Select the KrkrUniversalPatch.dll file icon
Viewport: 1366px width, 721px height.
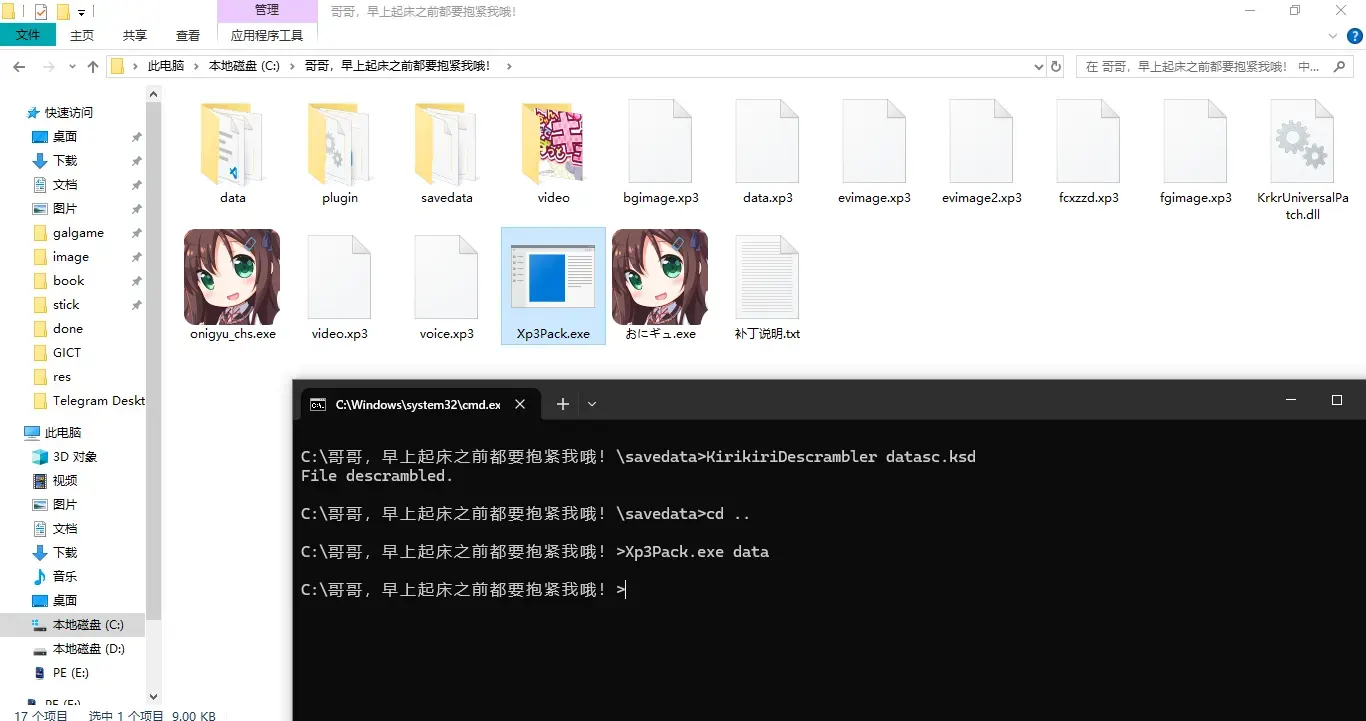(1302, 141)
